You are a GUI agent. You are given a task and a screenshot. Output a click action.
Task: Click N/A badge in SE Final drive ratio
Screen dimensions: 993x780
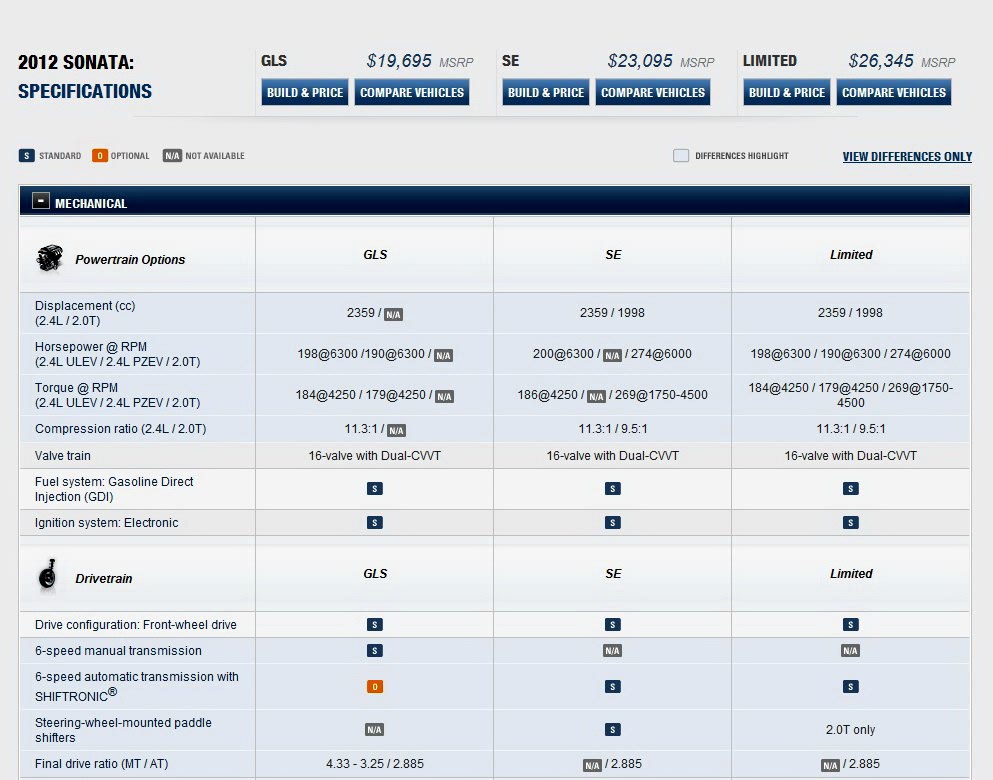click(592, 766)
